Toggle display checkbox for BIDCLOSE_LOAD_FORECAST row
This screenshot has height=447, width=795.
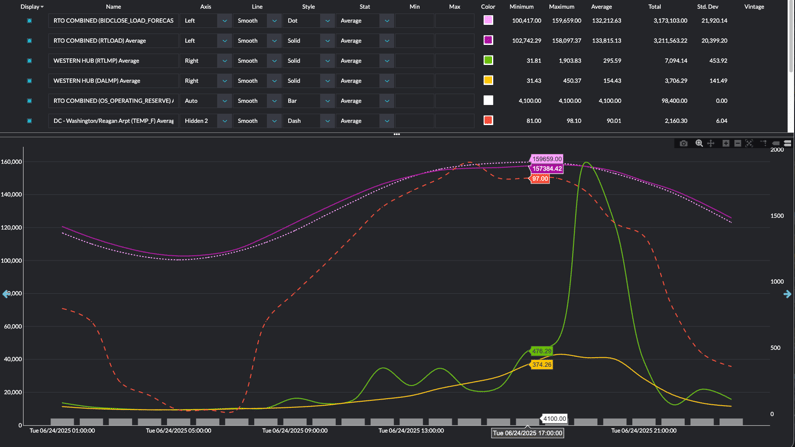coord(29,21)
